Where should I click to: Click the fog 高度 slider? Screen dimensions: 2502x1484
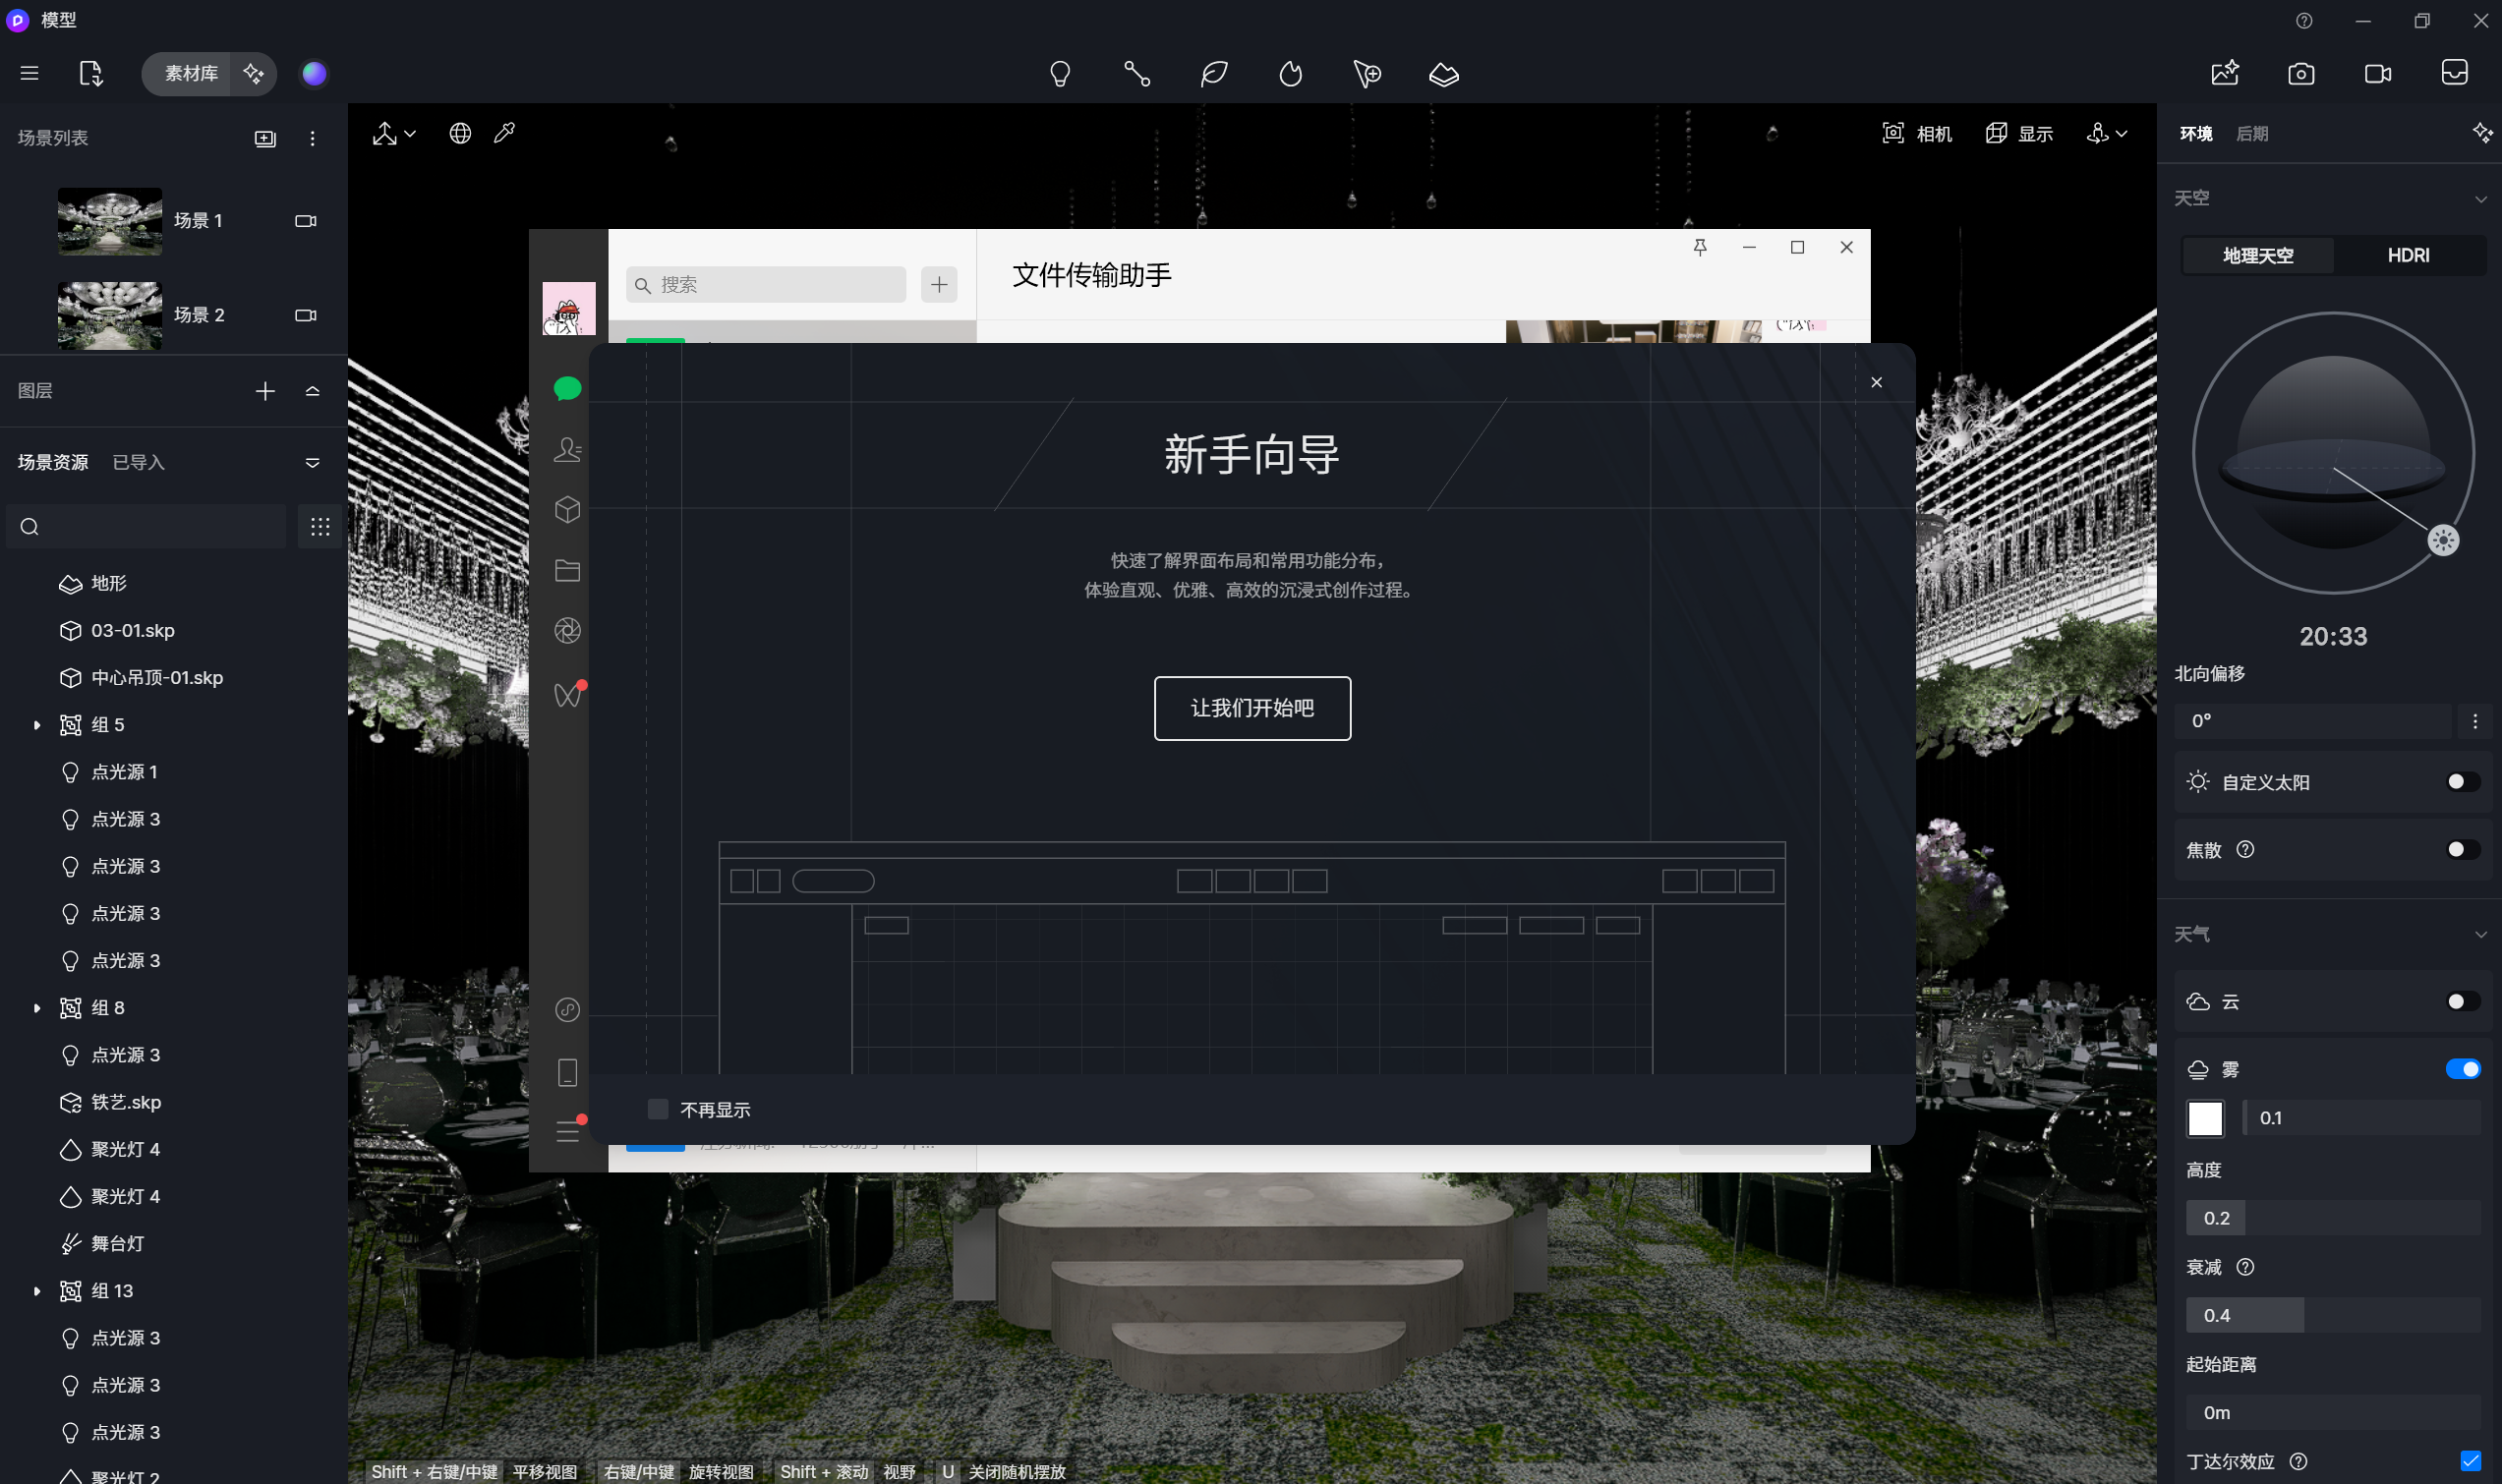click(2333, 1218)
